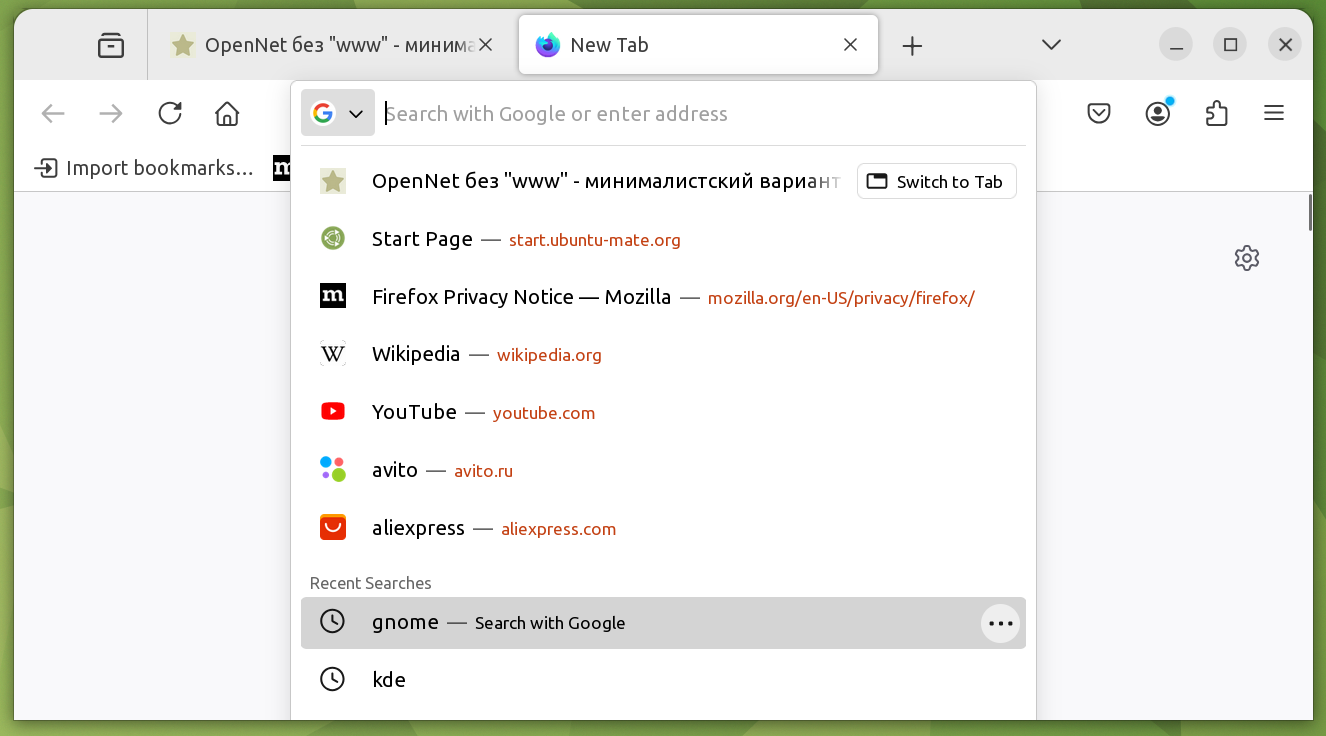This screenshot has width=1326, height=736.
Task: Click the Back navigation arrow
Action: [x=53, y=113]
